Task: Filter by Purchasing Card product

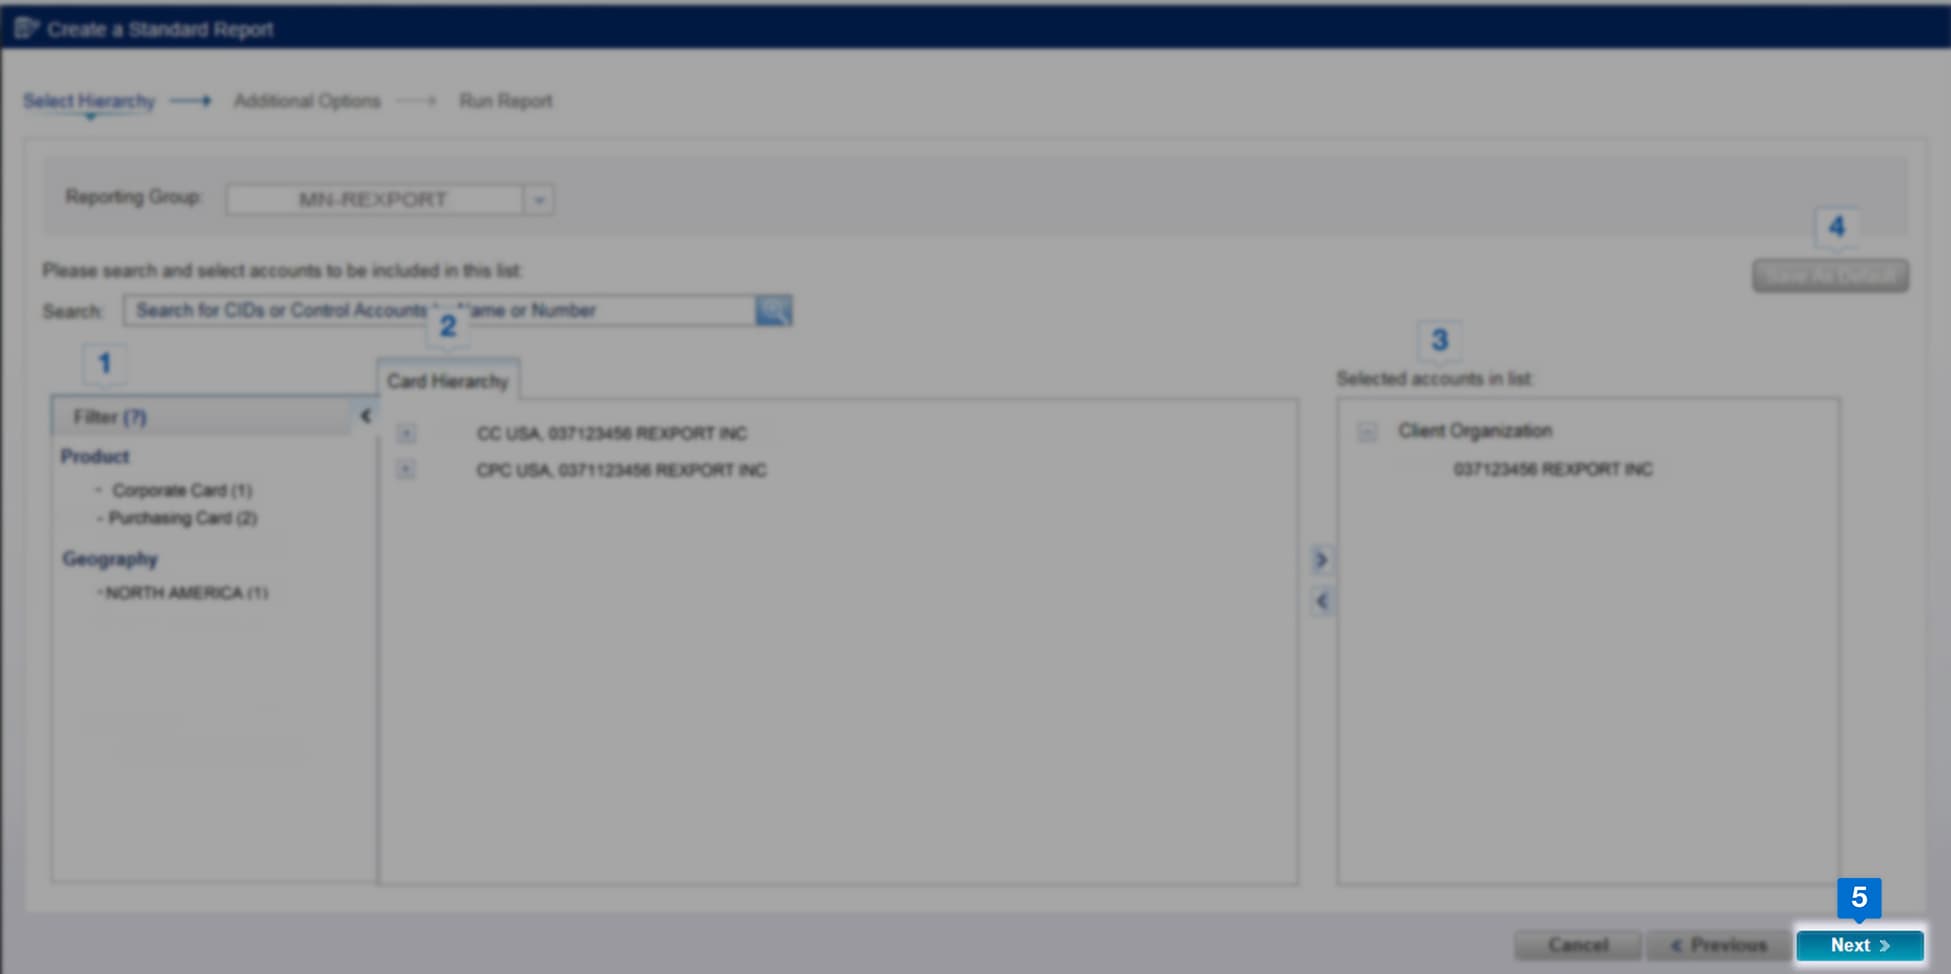Action: [182, 518]
